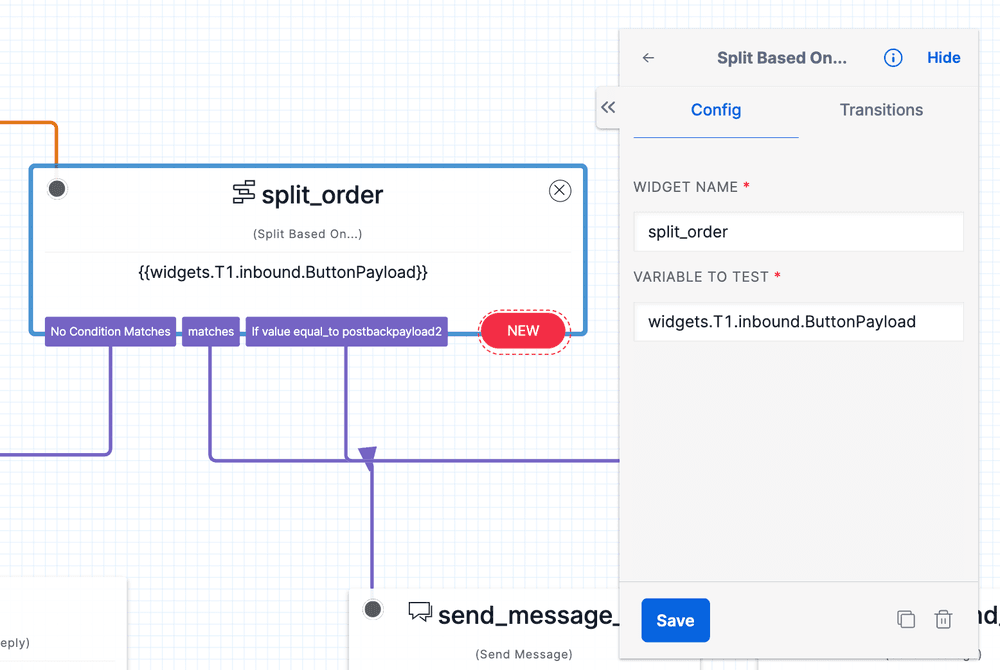Click the Split Based On icon beside split_order
1000x670 pixels.
[x=243, y=194]
